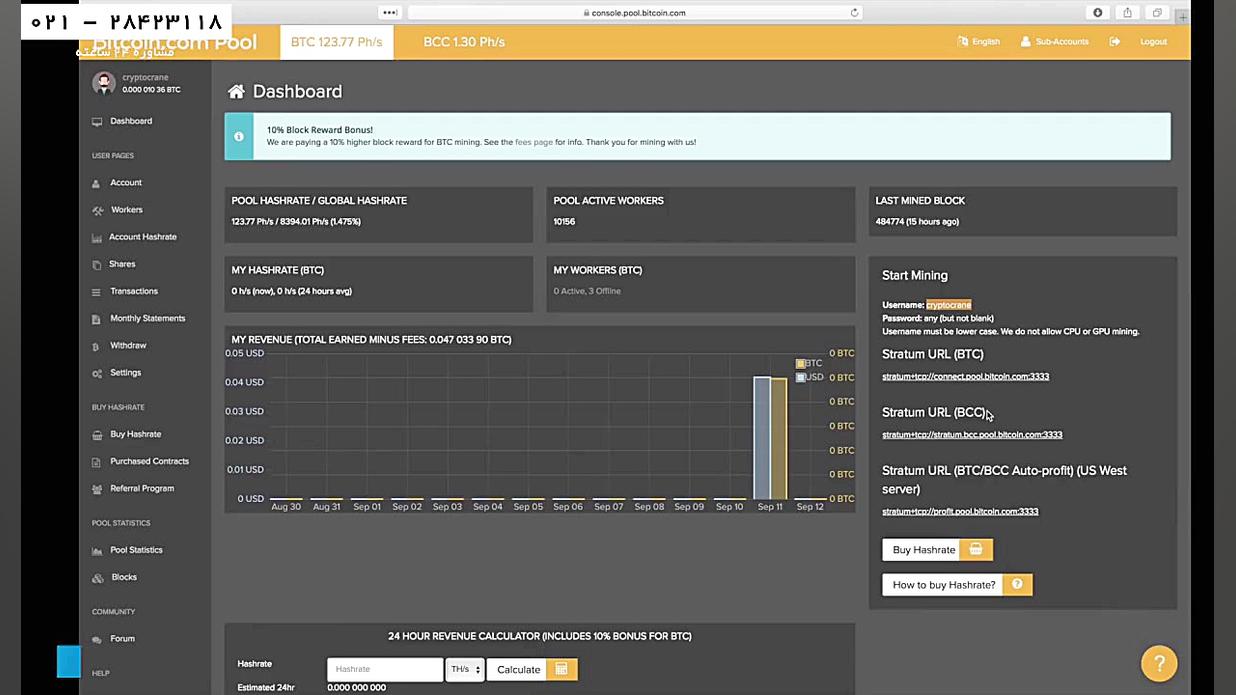Open Purchased Contracts file icon
The image size is (1236, 695).
(x=97, y=462)
